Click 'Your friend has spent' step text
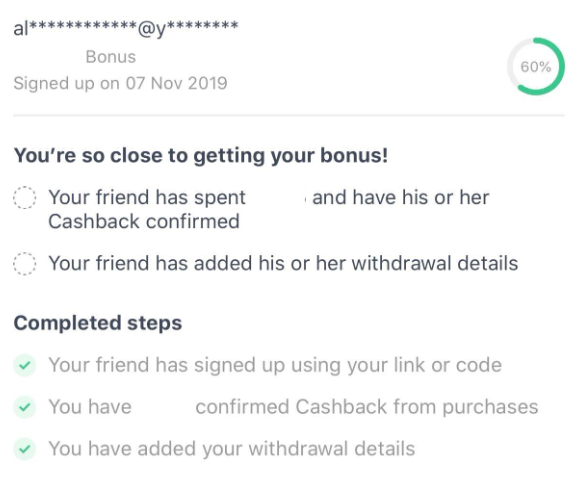 tap(147, 198)
